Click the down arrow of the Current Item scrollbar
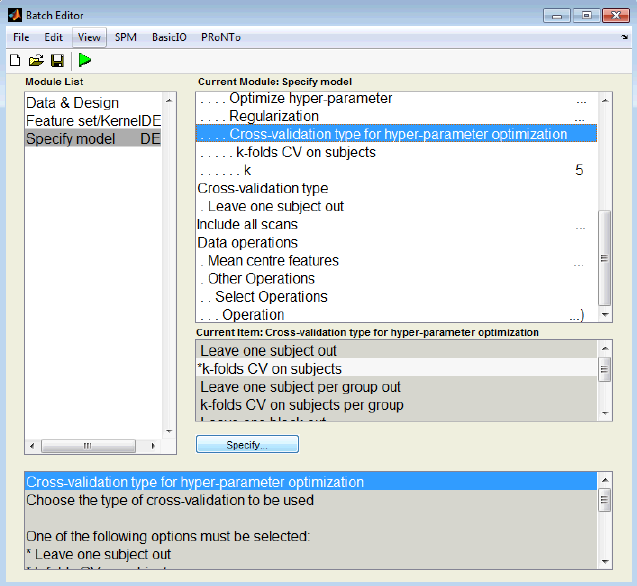This screenshot has width=637, height=586. (x=605, y=413)
